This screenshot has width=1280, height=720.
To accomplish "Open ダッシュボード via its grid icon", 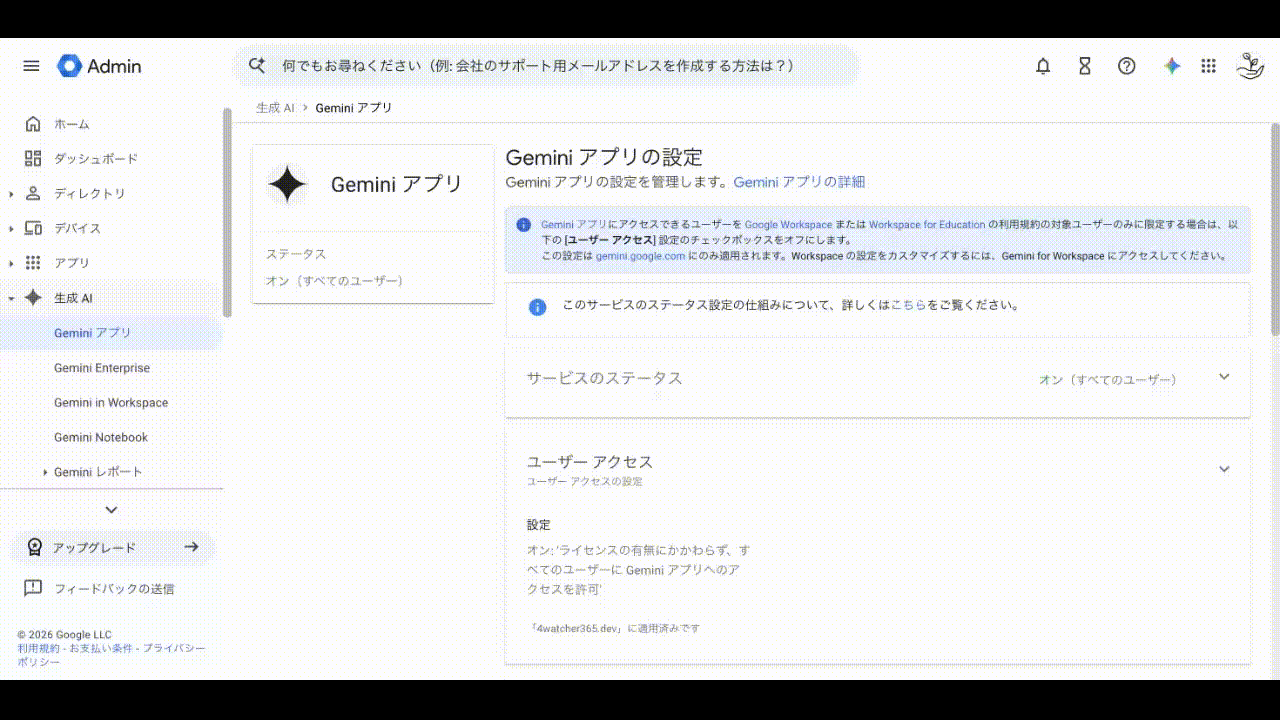I will pyautogui.click(x=33, y=159).
